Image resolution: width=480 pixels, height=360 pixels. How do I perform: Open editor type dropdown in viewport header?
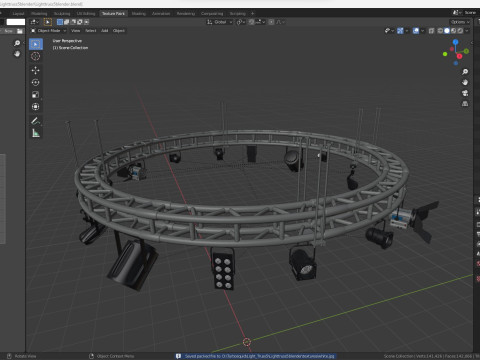[35, 22]
